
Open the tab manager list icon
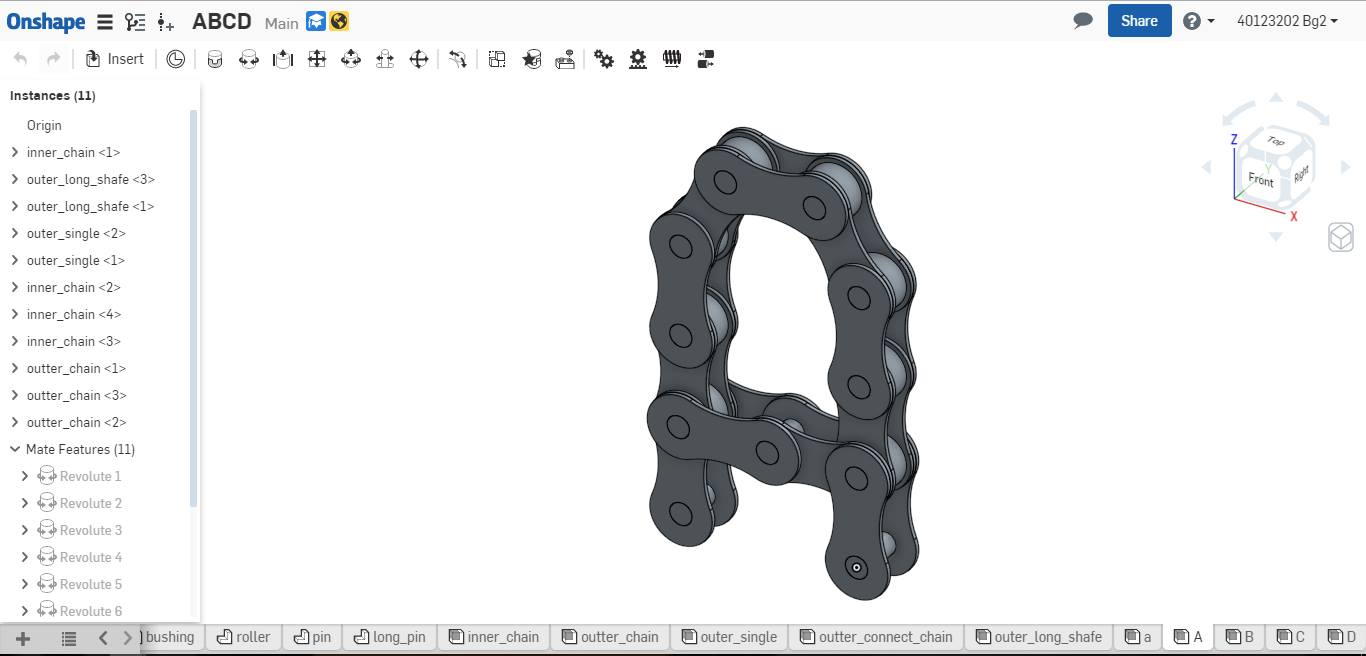coord(69,638)
